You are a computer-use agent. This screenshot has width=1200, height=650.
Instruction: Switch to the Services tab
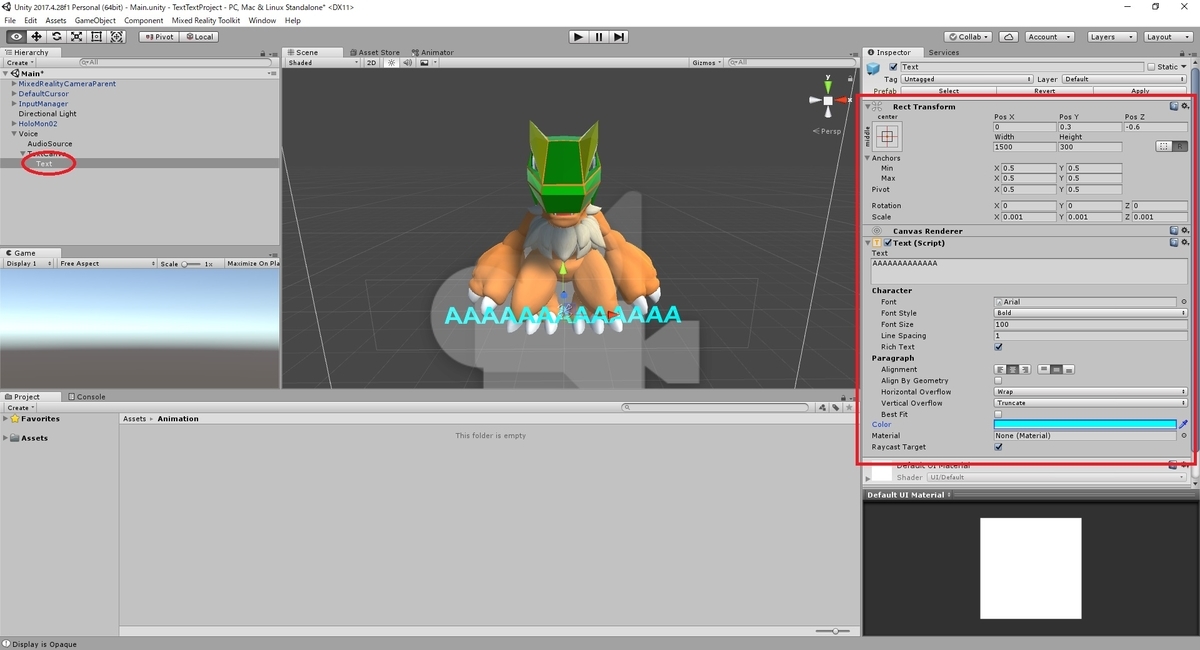943,52
